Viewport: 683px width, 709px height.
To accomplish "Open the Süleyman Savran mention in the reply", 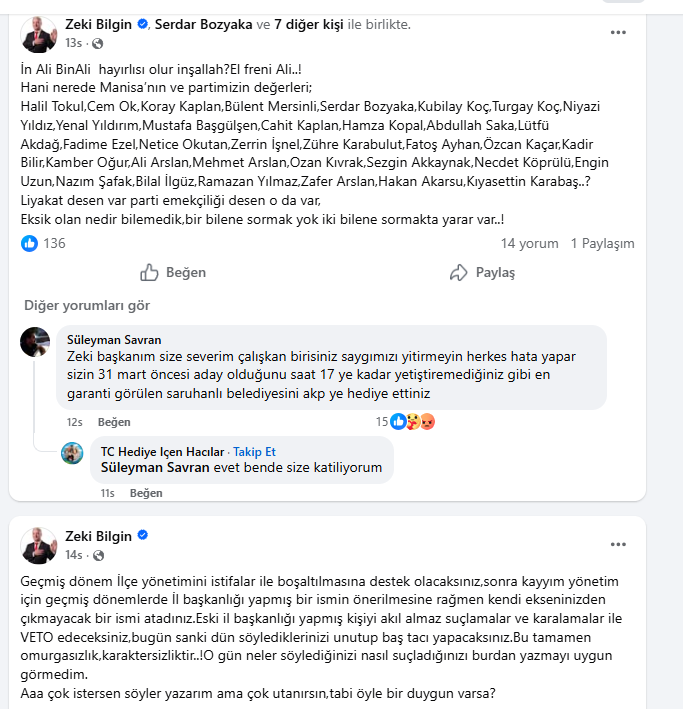I will [155, 468].
